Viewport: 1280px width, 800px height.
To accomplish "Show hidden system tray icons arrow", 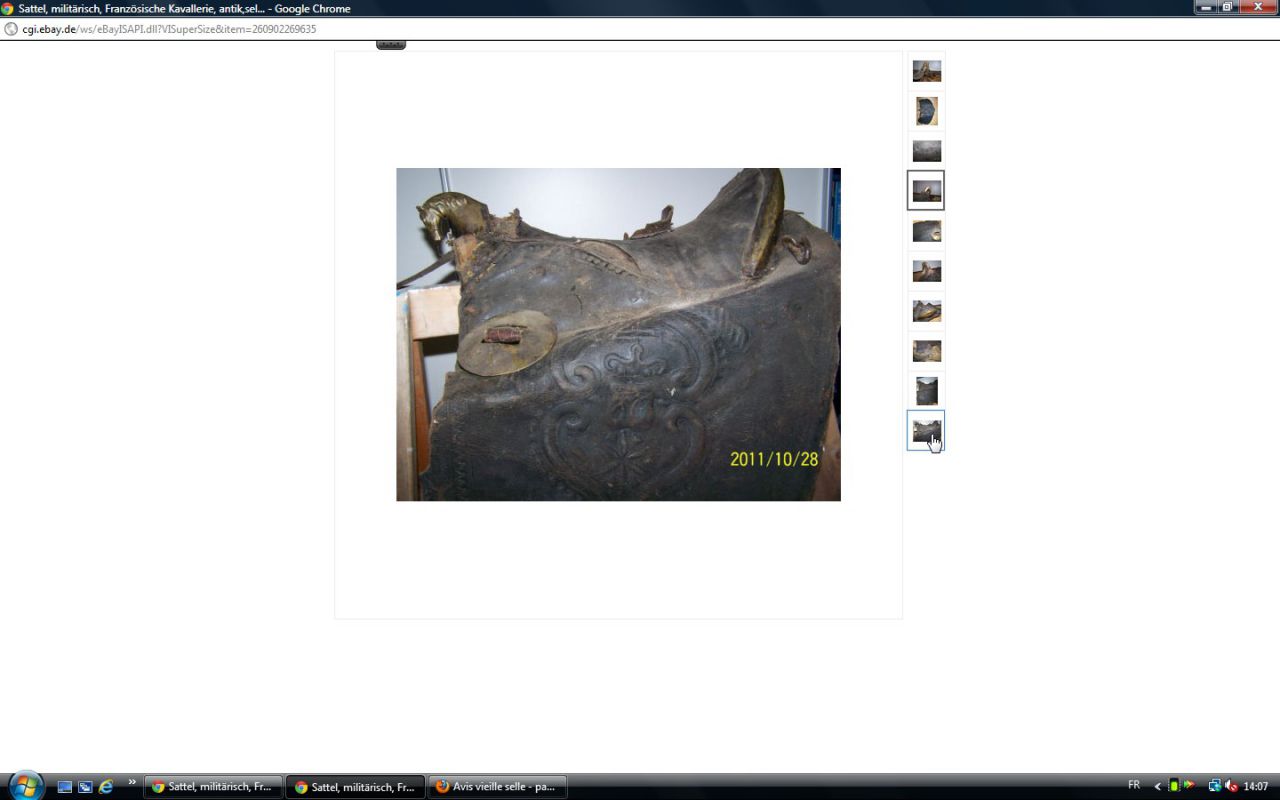I will click(x=1158, y=787).
